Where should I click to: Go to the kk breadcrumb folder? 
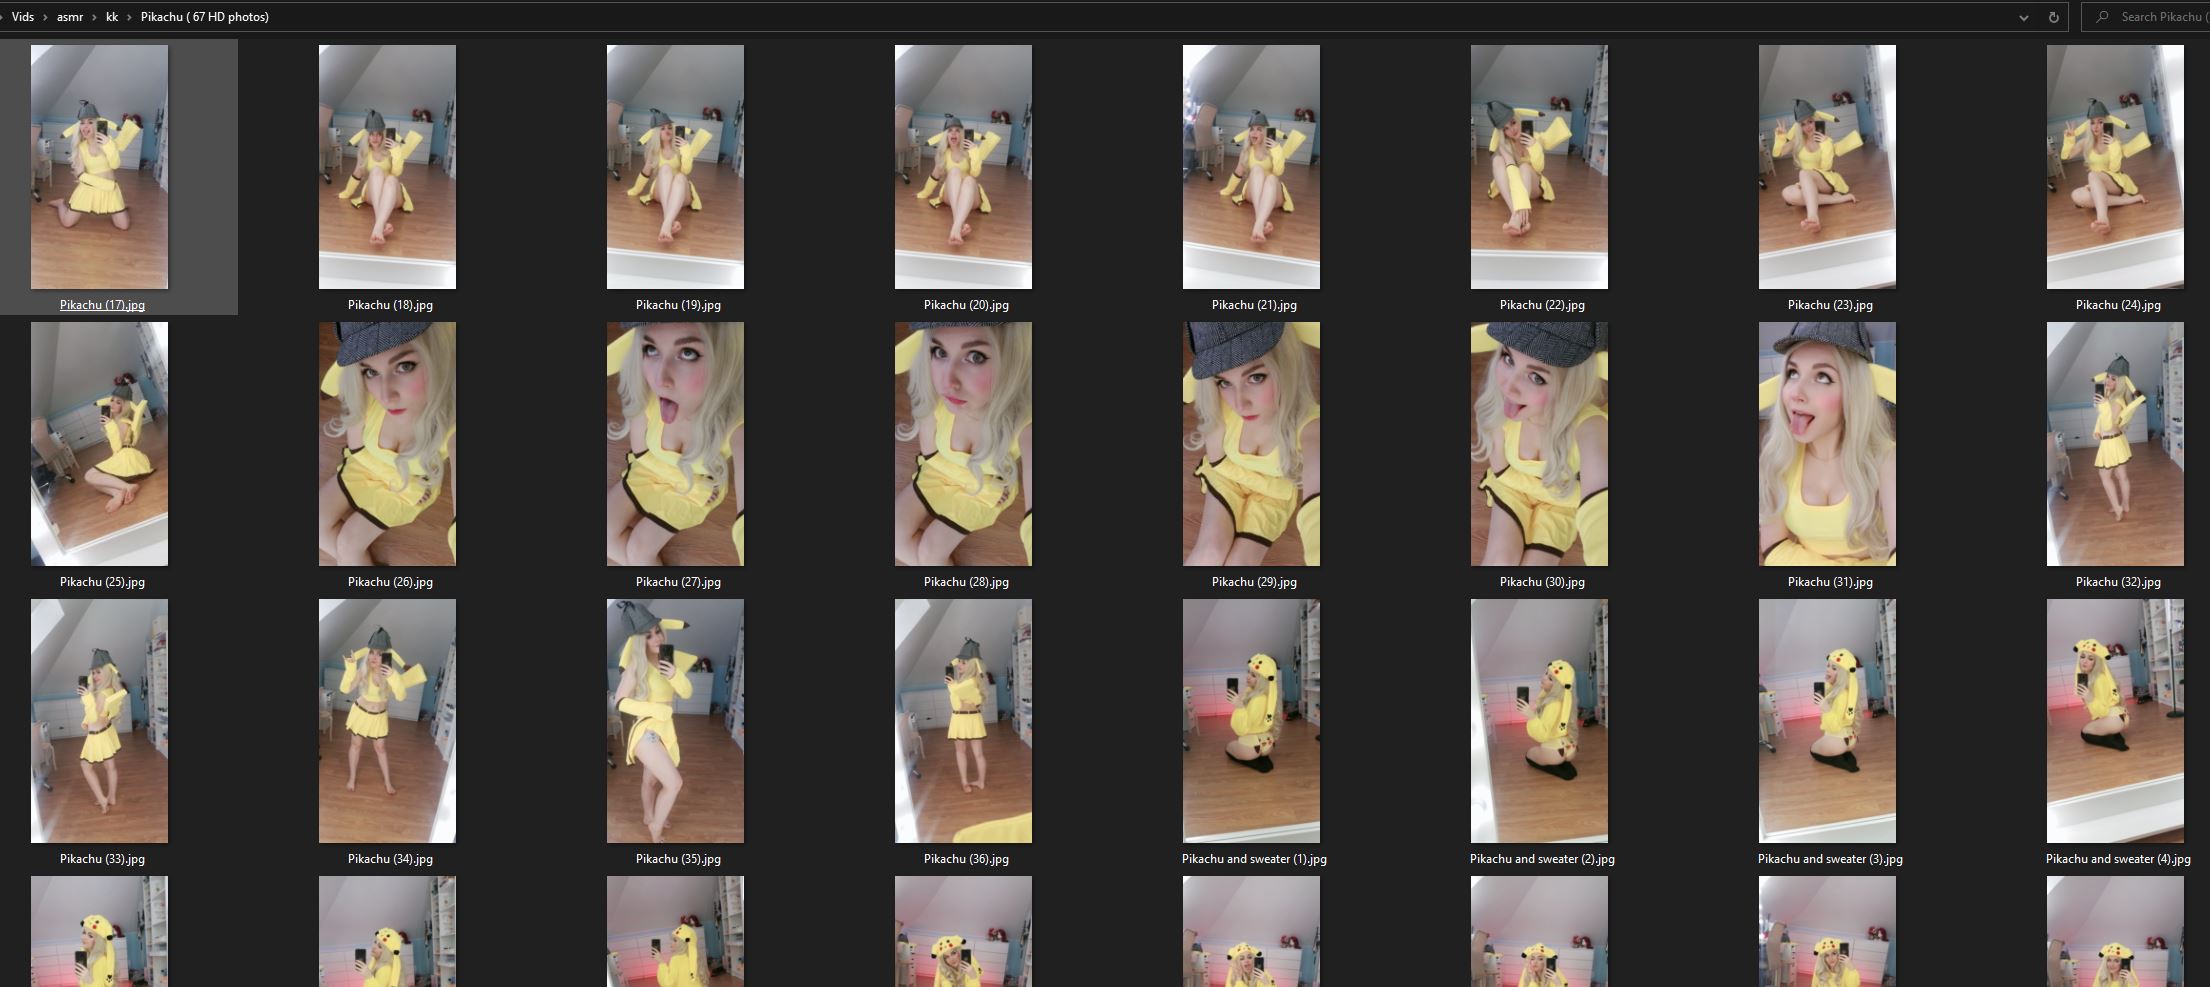click(x=112, y=17)
